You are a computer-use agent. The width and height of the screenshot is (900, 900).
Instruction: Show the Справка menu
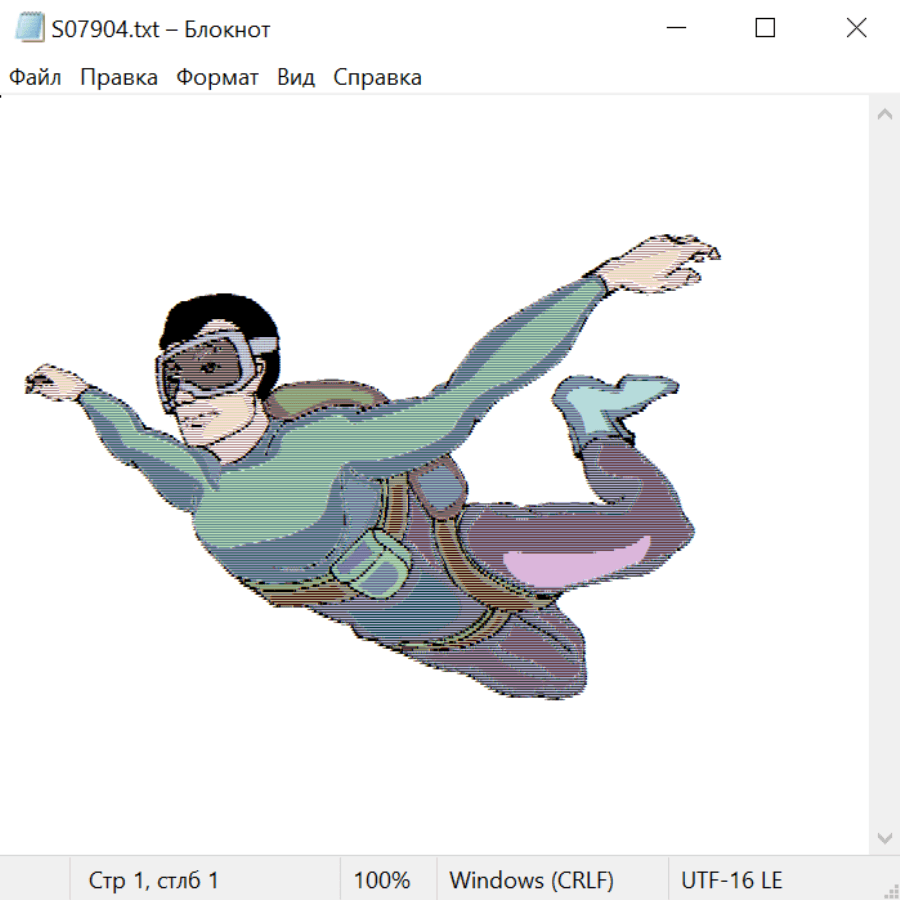pyautogui.click(x=377, y=78)
